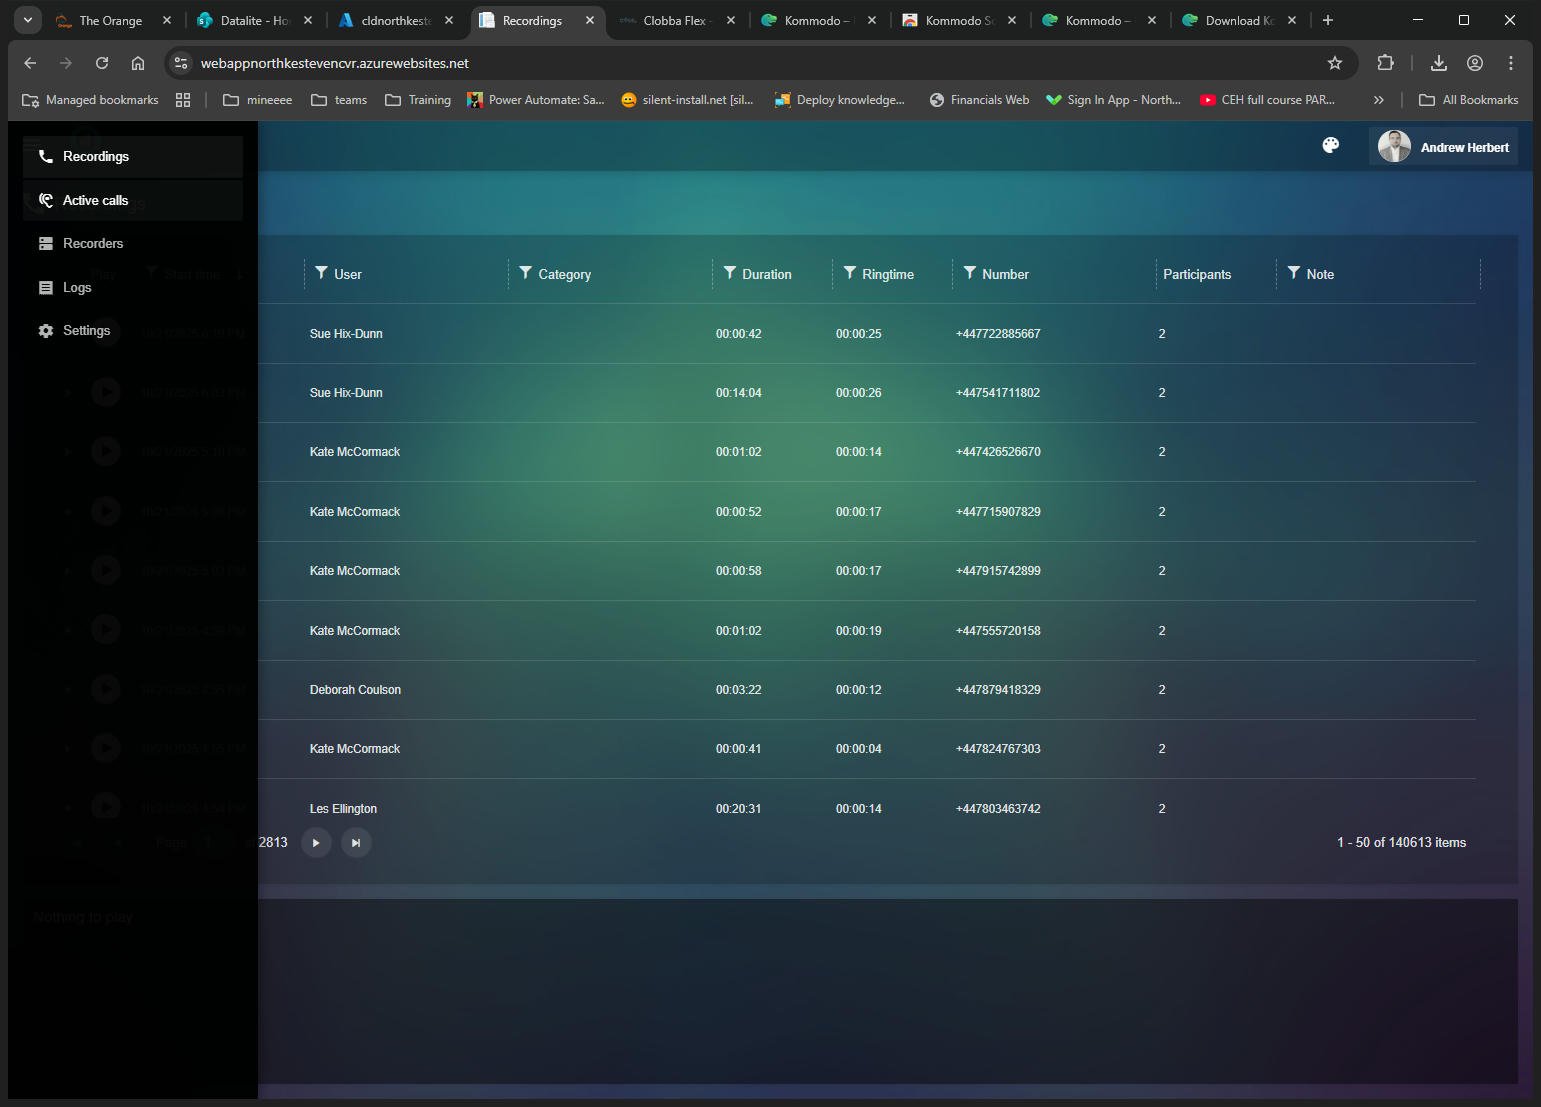Filter the User column
The width and height of the screenshot is (1541, 1107).
click(x=321, y=273)
